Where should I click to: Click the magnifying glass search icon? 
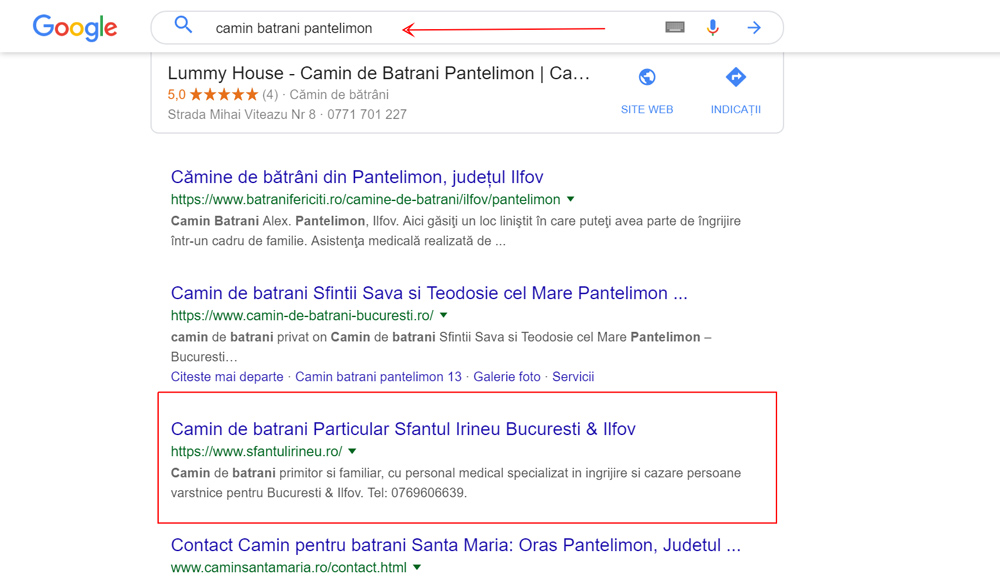point(183,25)
